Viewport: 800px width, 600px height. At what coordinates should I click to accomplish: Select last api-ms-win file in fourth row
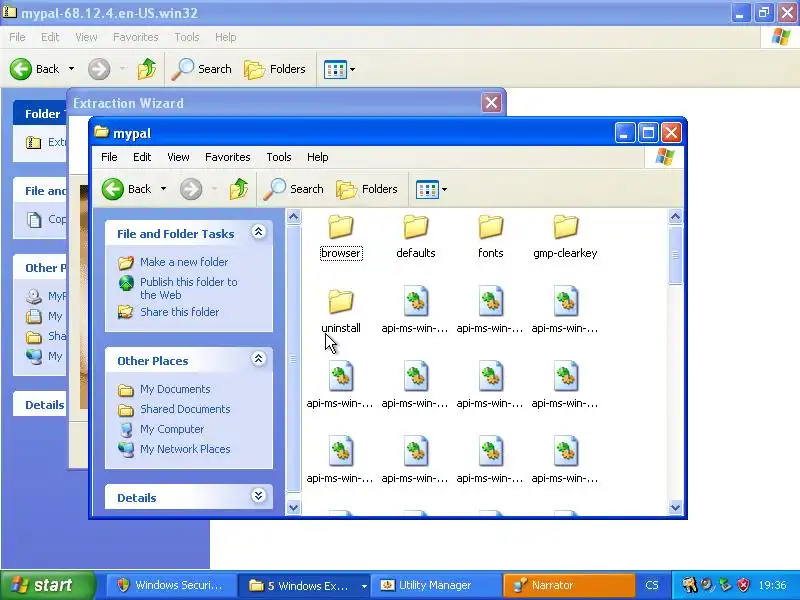[565, 462]
